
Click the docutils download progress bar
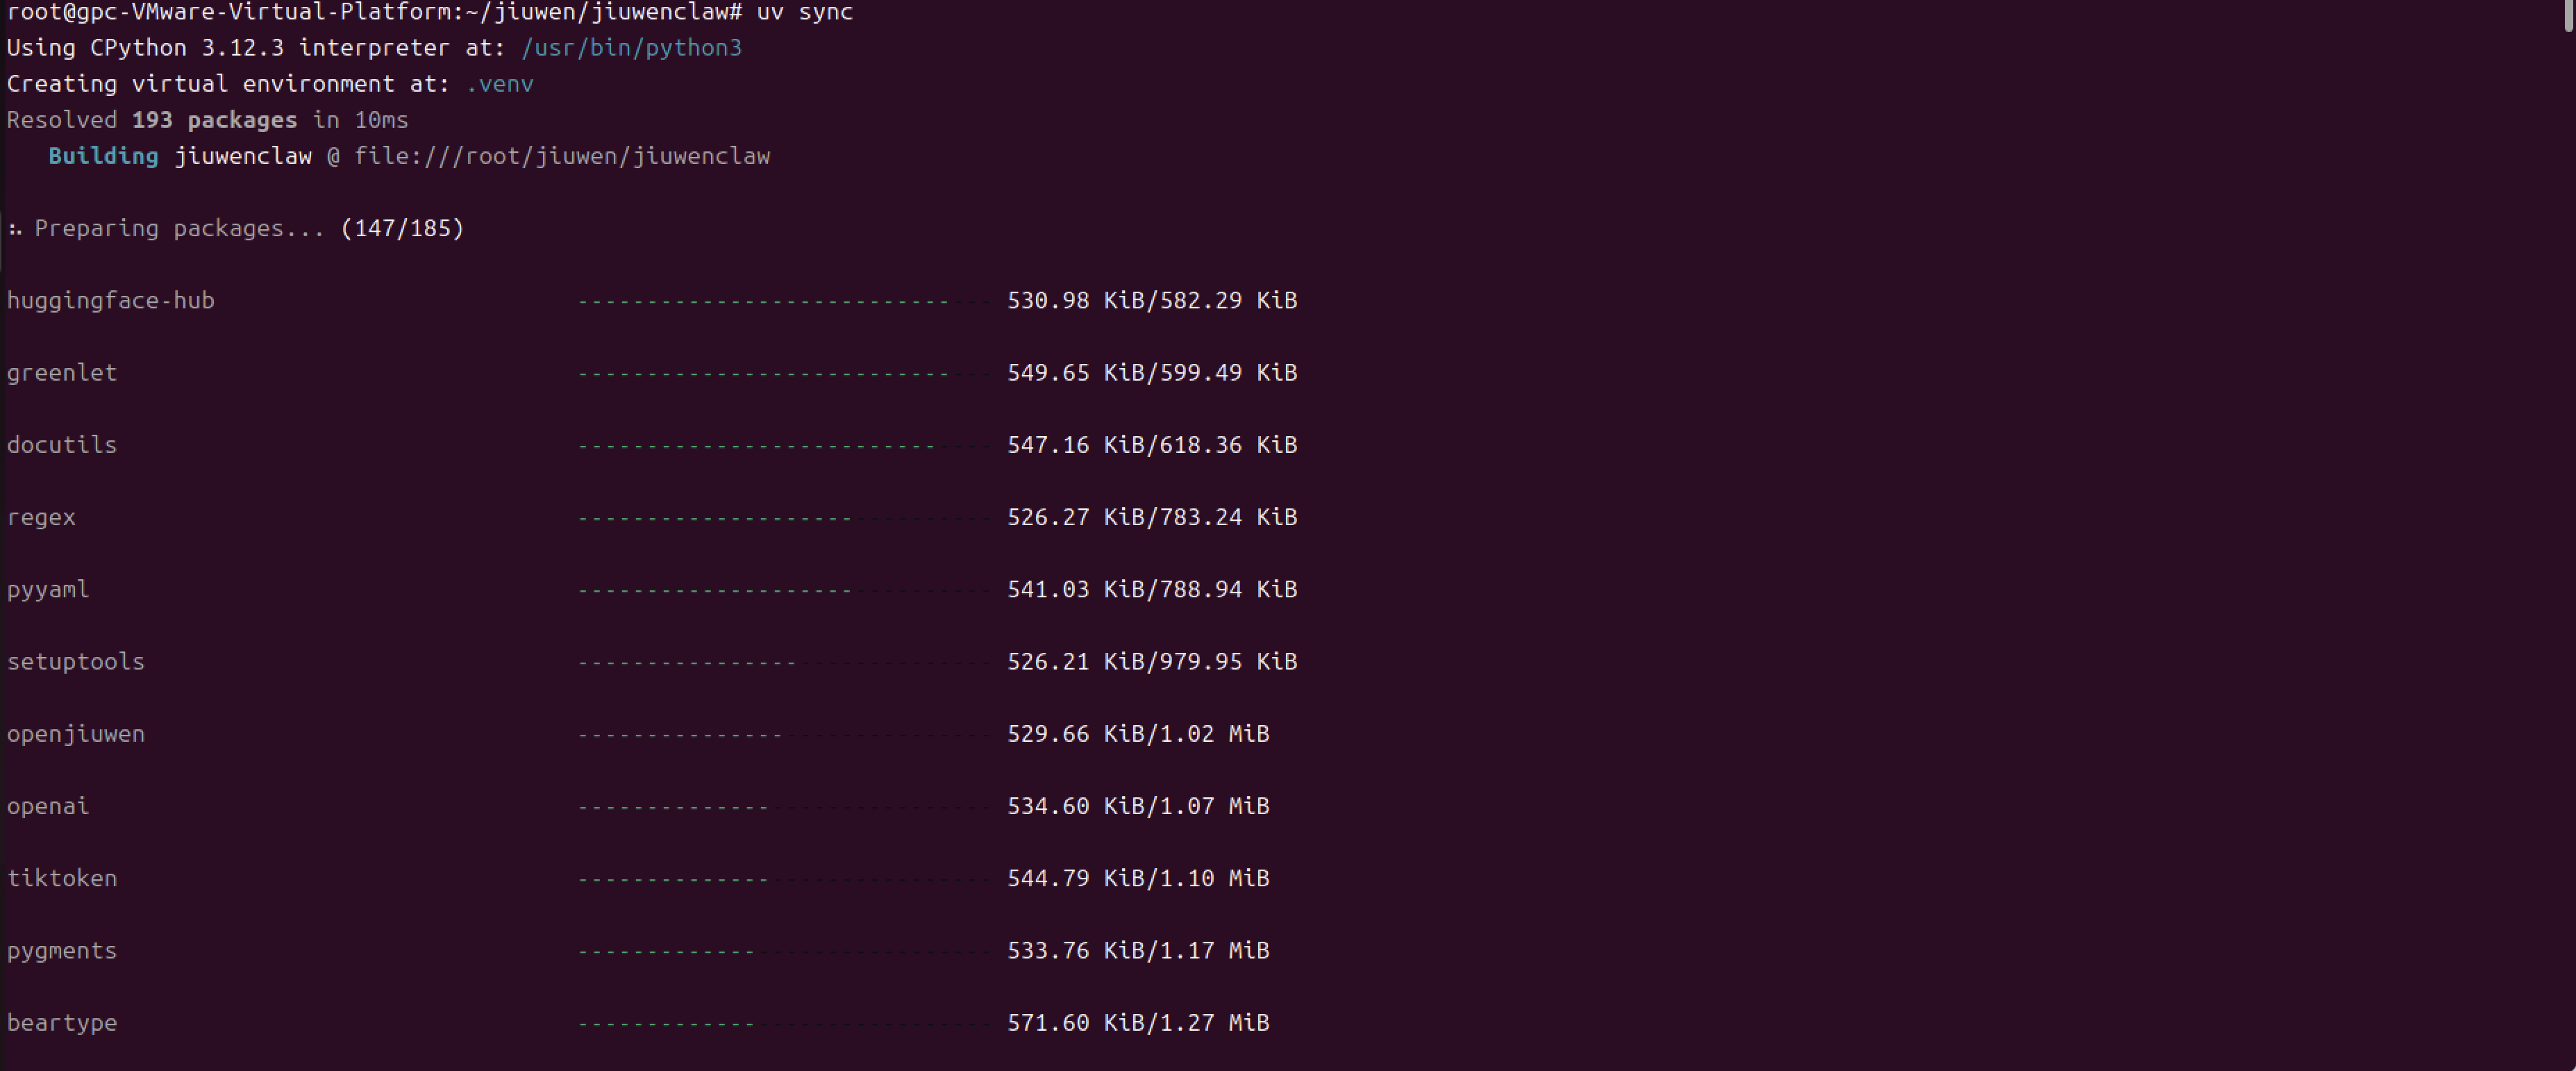[x=785, y=445]
